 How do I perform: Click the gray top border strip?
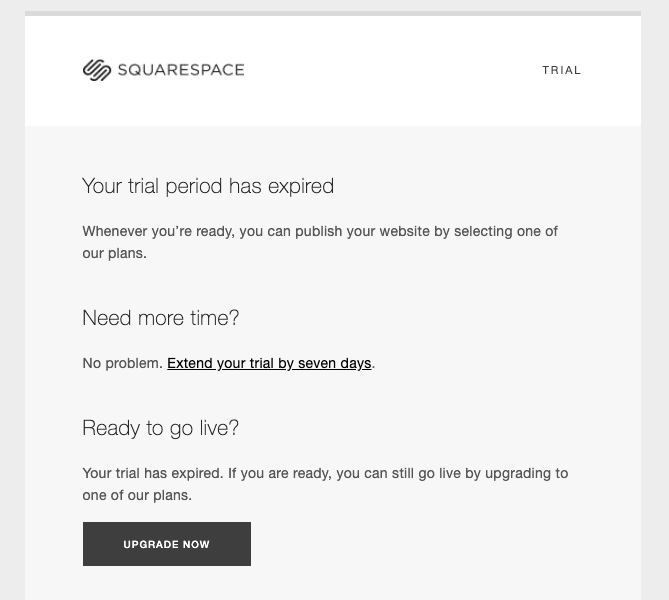333,14
